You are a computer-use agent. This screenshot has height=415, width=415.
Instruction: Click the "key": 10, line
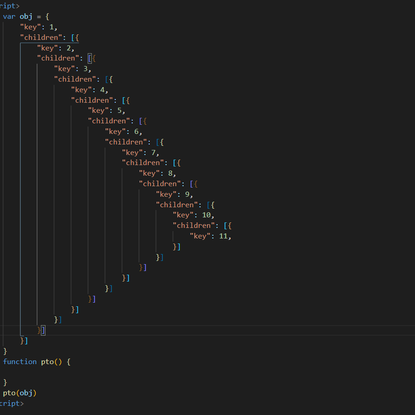pyautogui.click(x=194, y=215)
